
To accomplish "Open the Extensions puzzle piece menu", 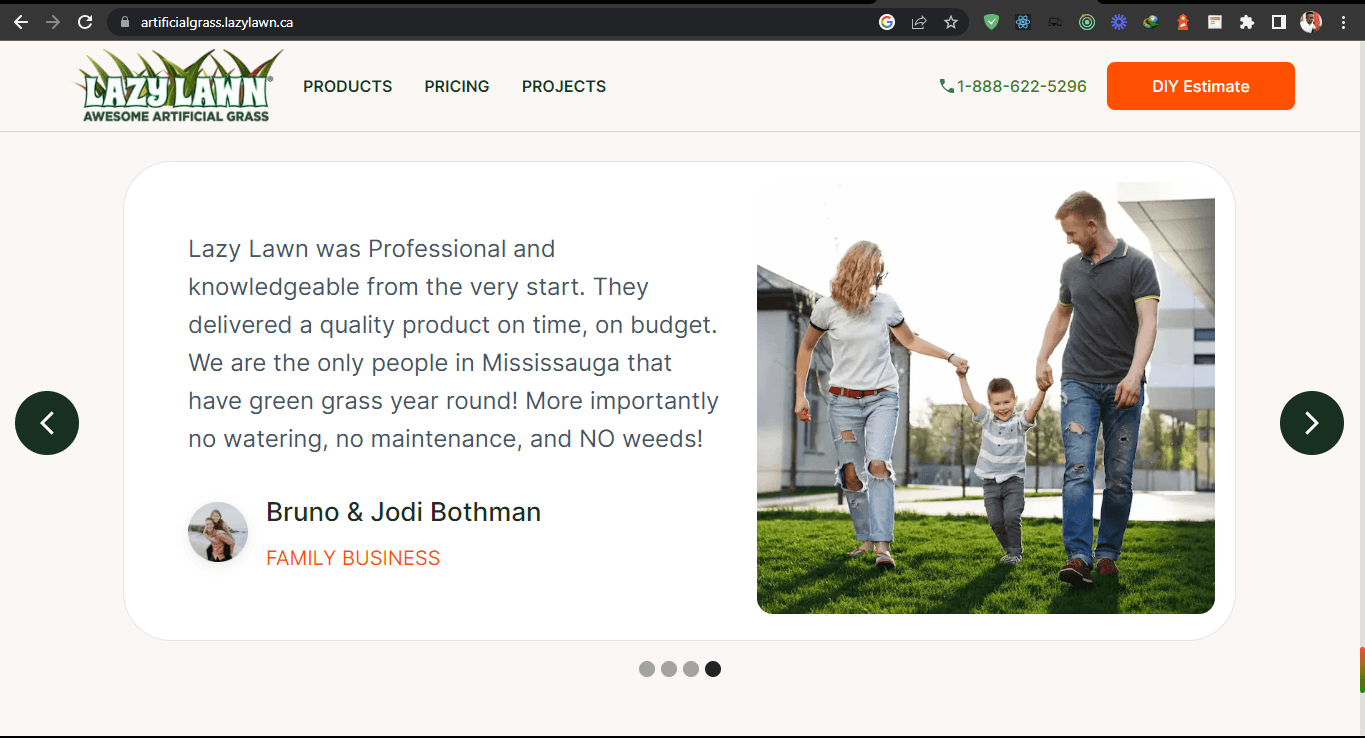I will (x=1247, y=22).
